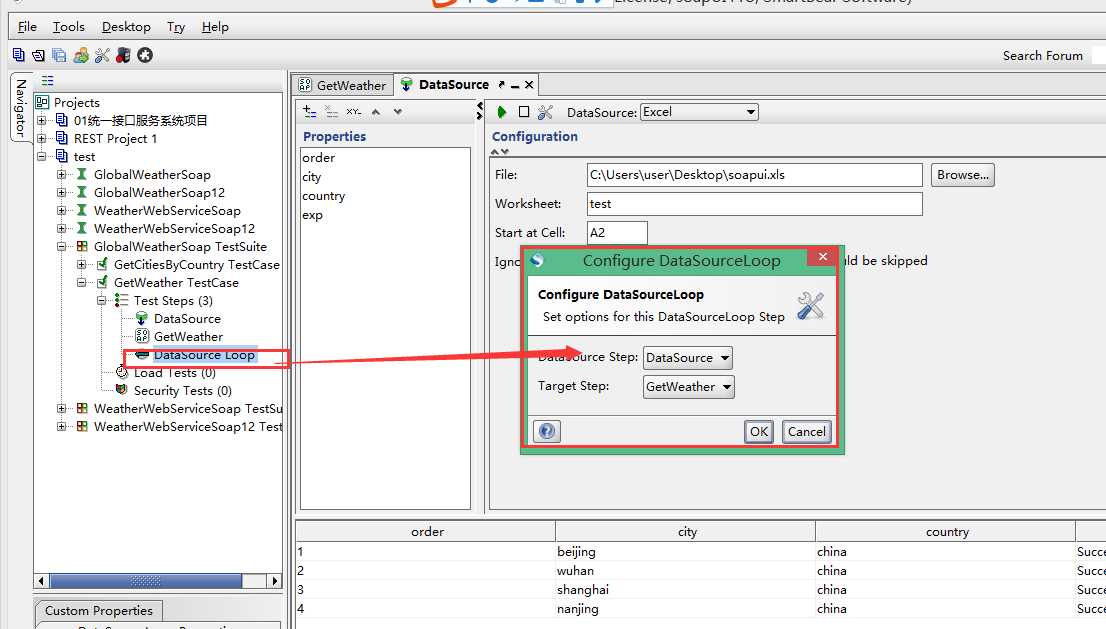Close the Configure DataSourceLoop dialog
The image size is (1106, 629).
(x=822, y=257)
